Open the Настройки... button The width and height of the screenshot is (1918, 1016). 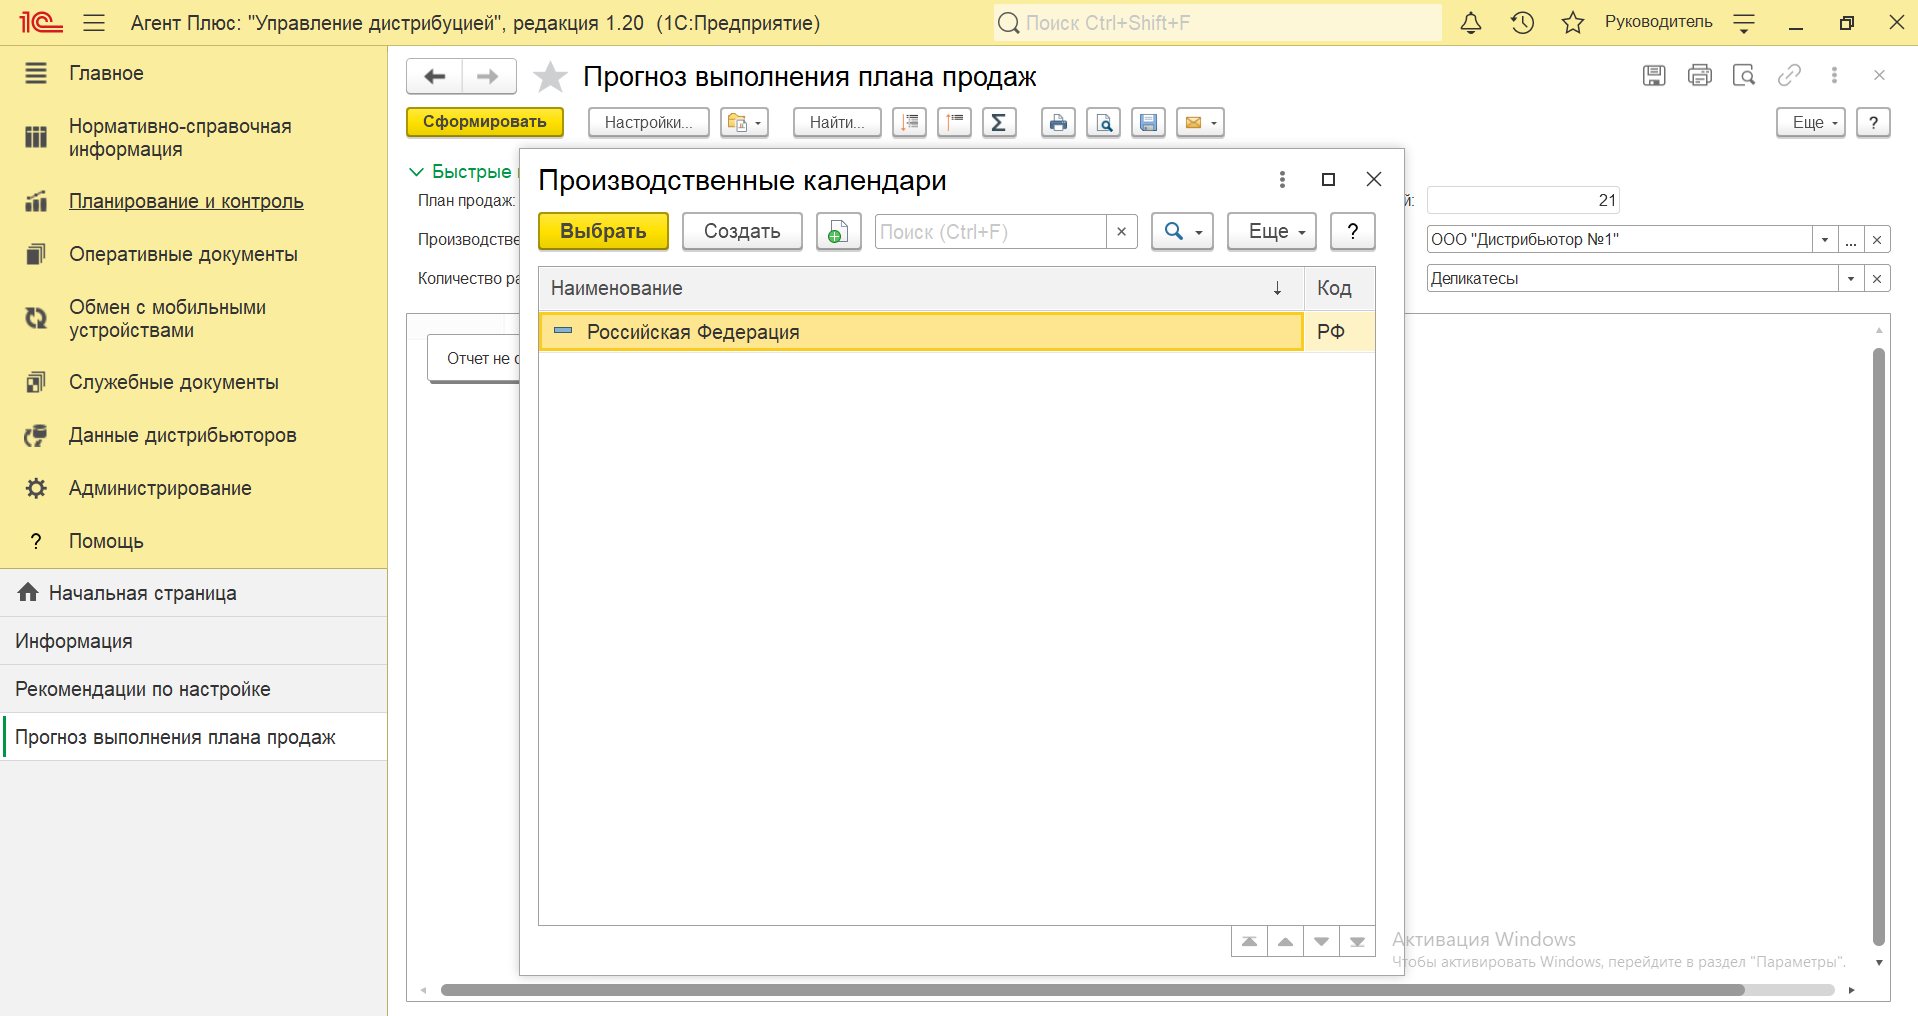(x=648, y=122)
